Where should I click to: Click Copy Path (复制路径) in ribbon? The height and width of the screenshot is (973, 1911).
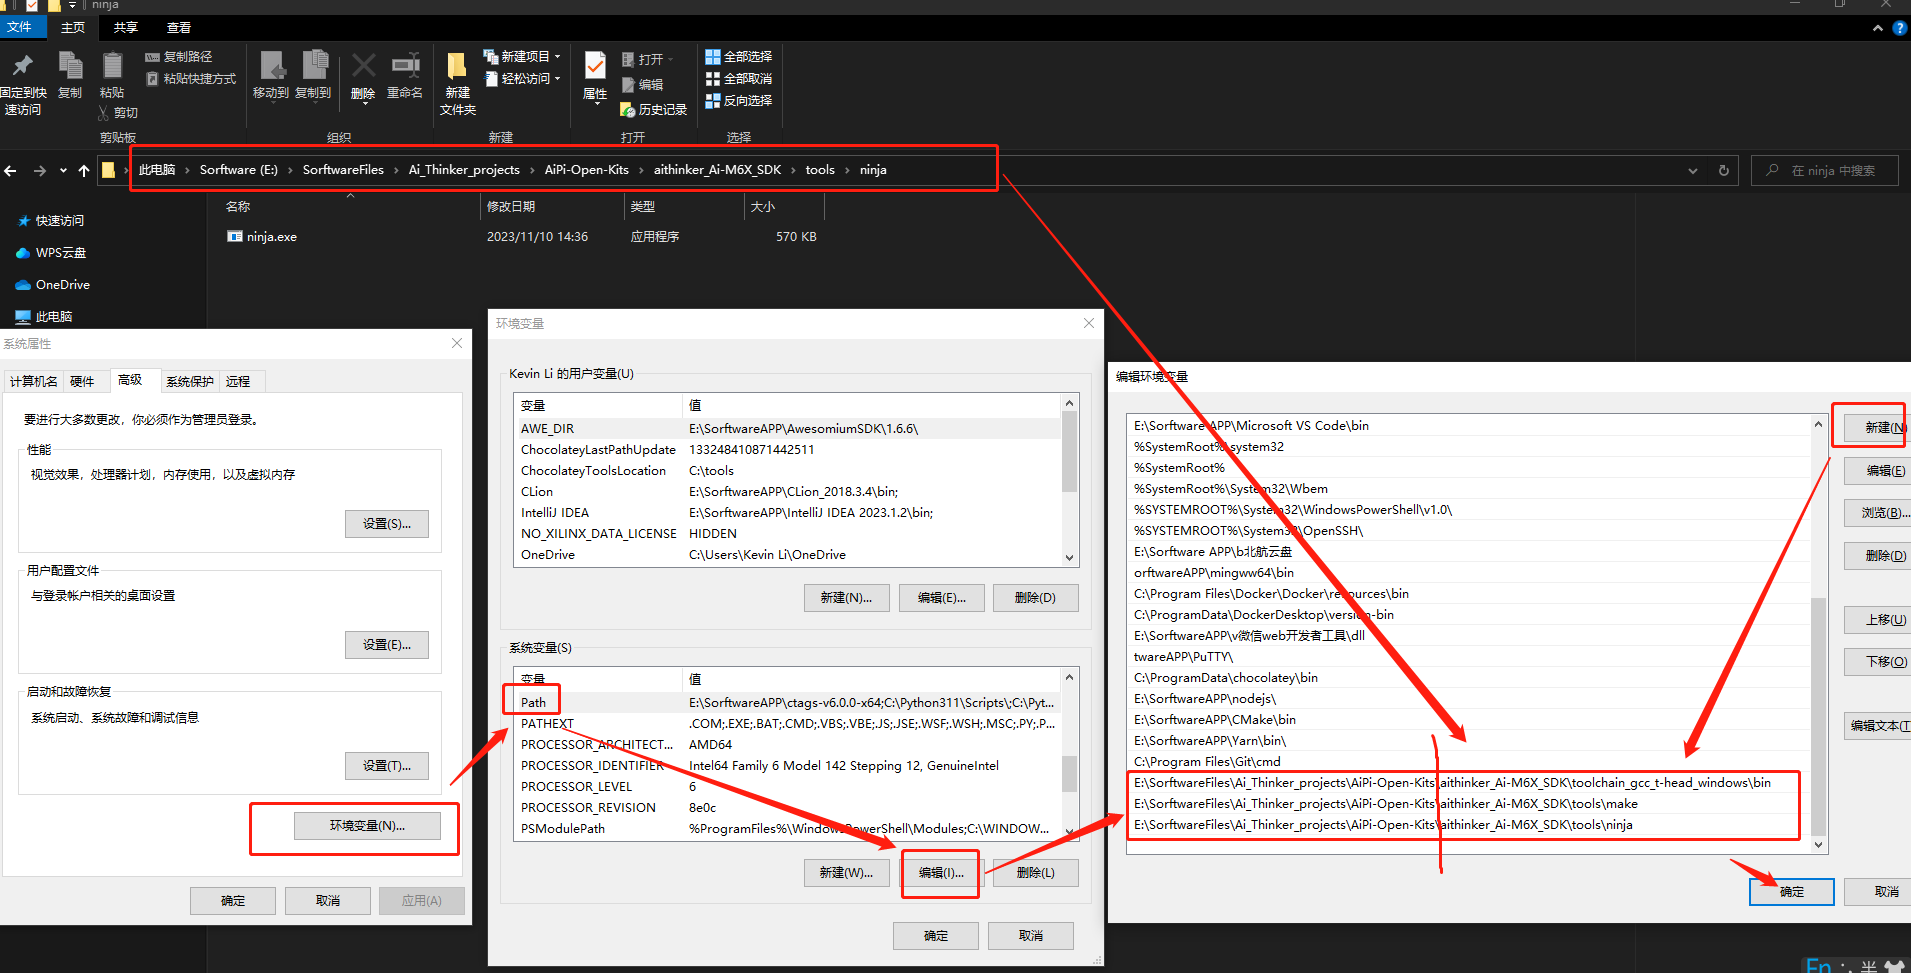[179, 57]
